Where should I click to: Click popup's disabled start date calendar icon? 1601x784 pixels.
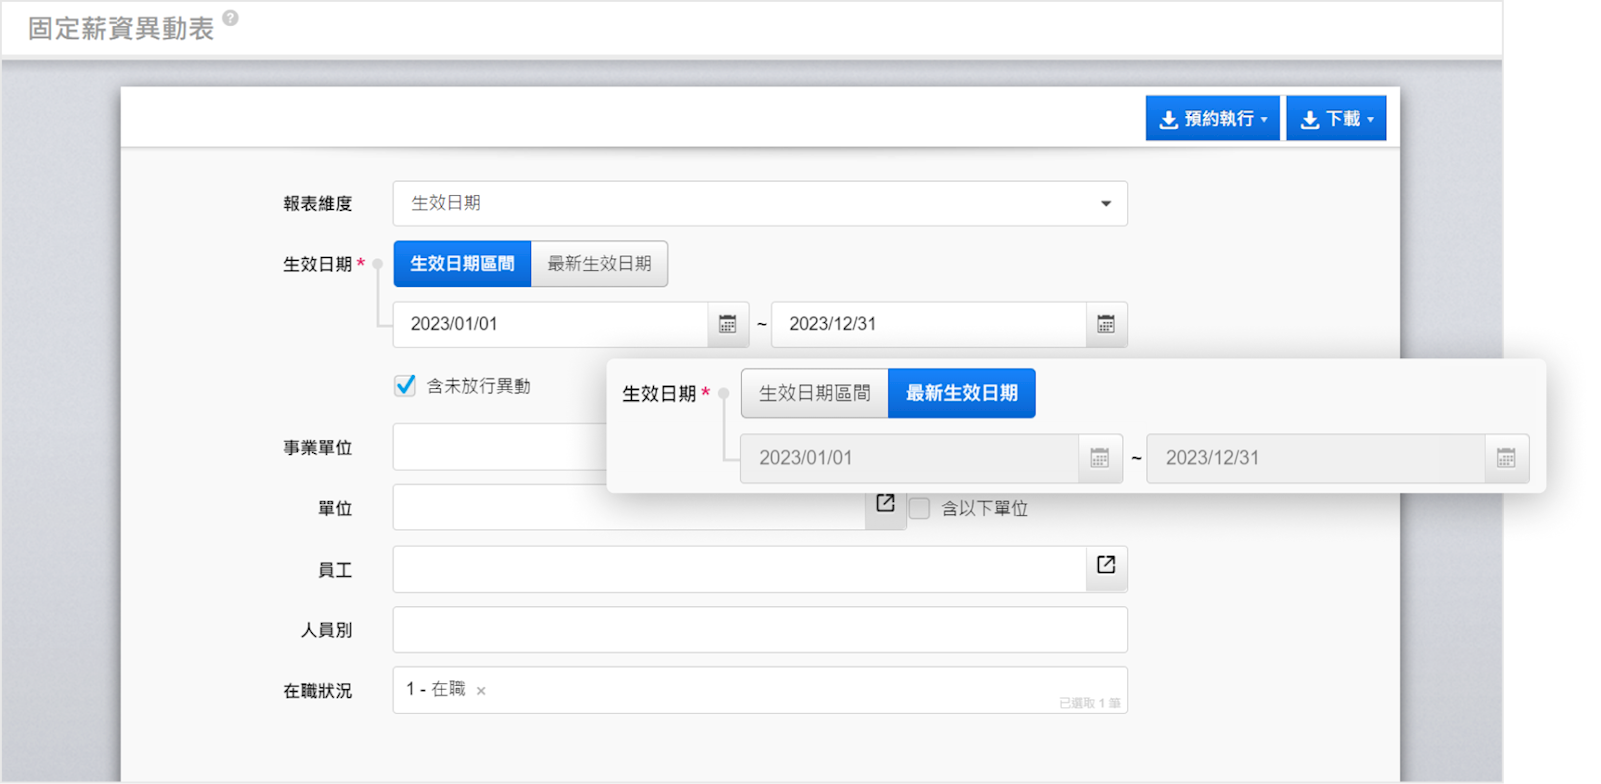coord(1099,458)
